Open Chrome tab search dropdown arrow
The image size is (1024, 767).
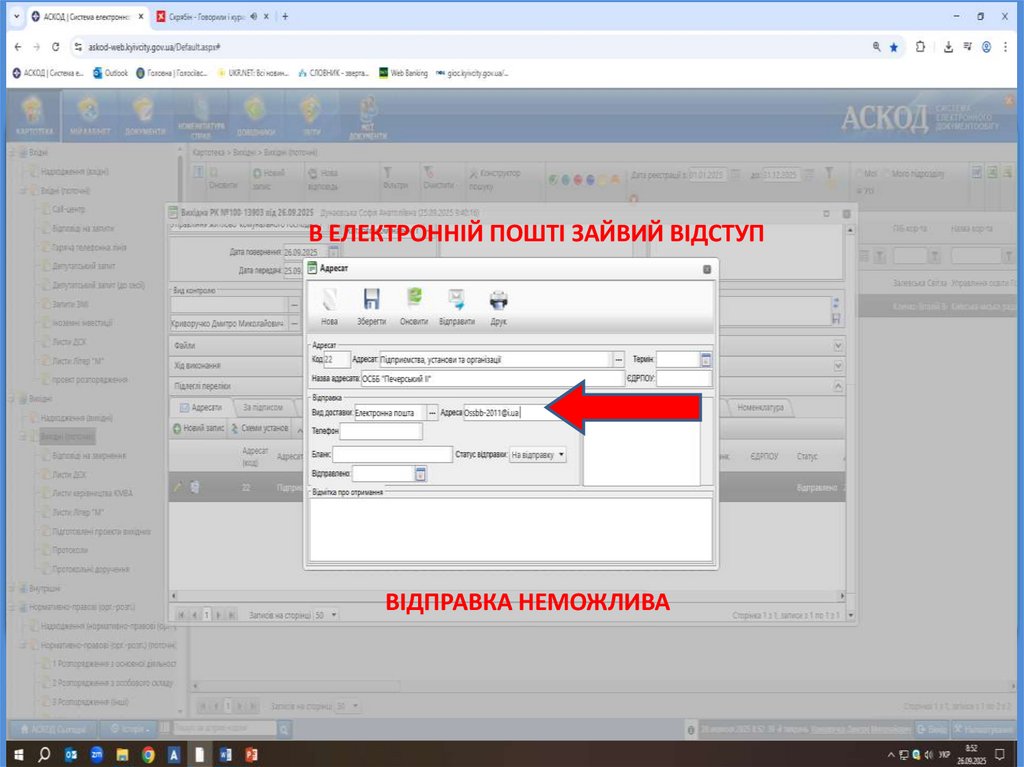(17, 16)
